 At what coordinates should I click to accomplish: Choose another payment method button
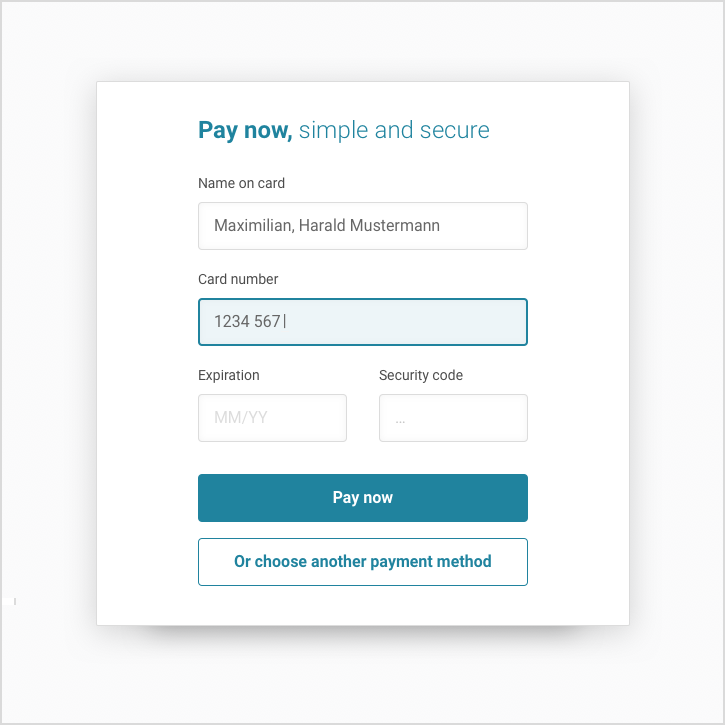pos(362,562)
